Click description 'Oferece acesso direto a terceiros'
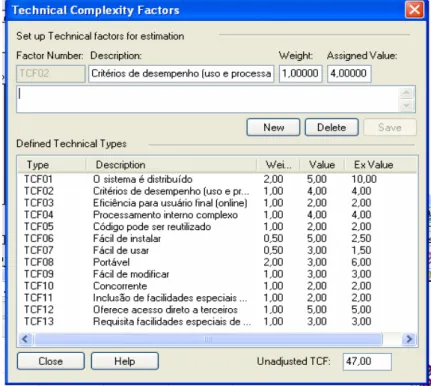This screenshot has height=386, width=431. point(165,310)
